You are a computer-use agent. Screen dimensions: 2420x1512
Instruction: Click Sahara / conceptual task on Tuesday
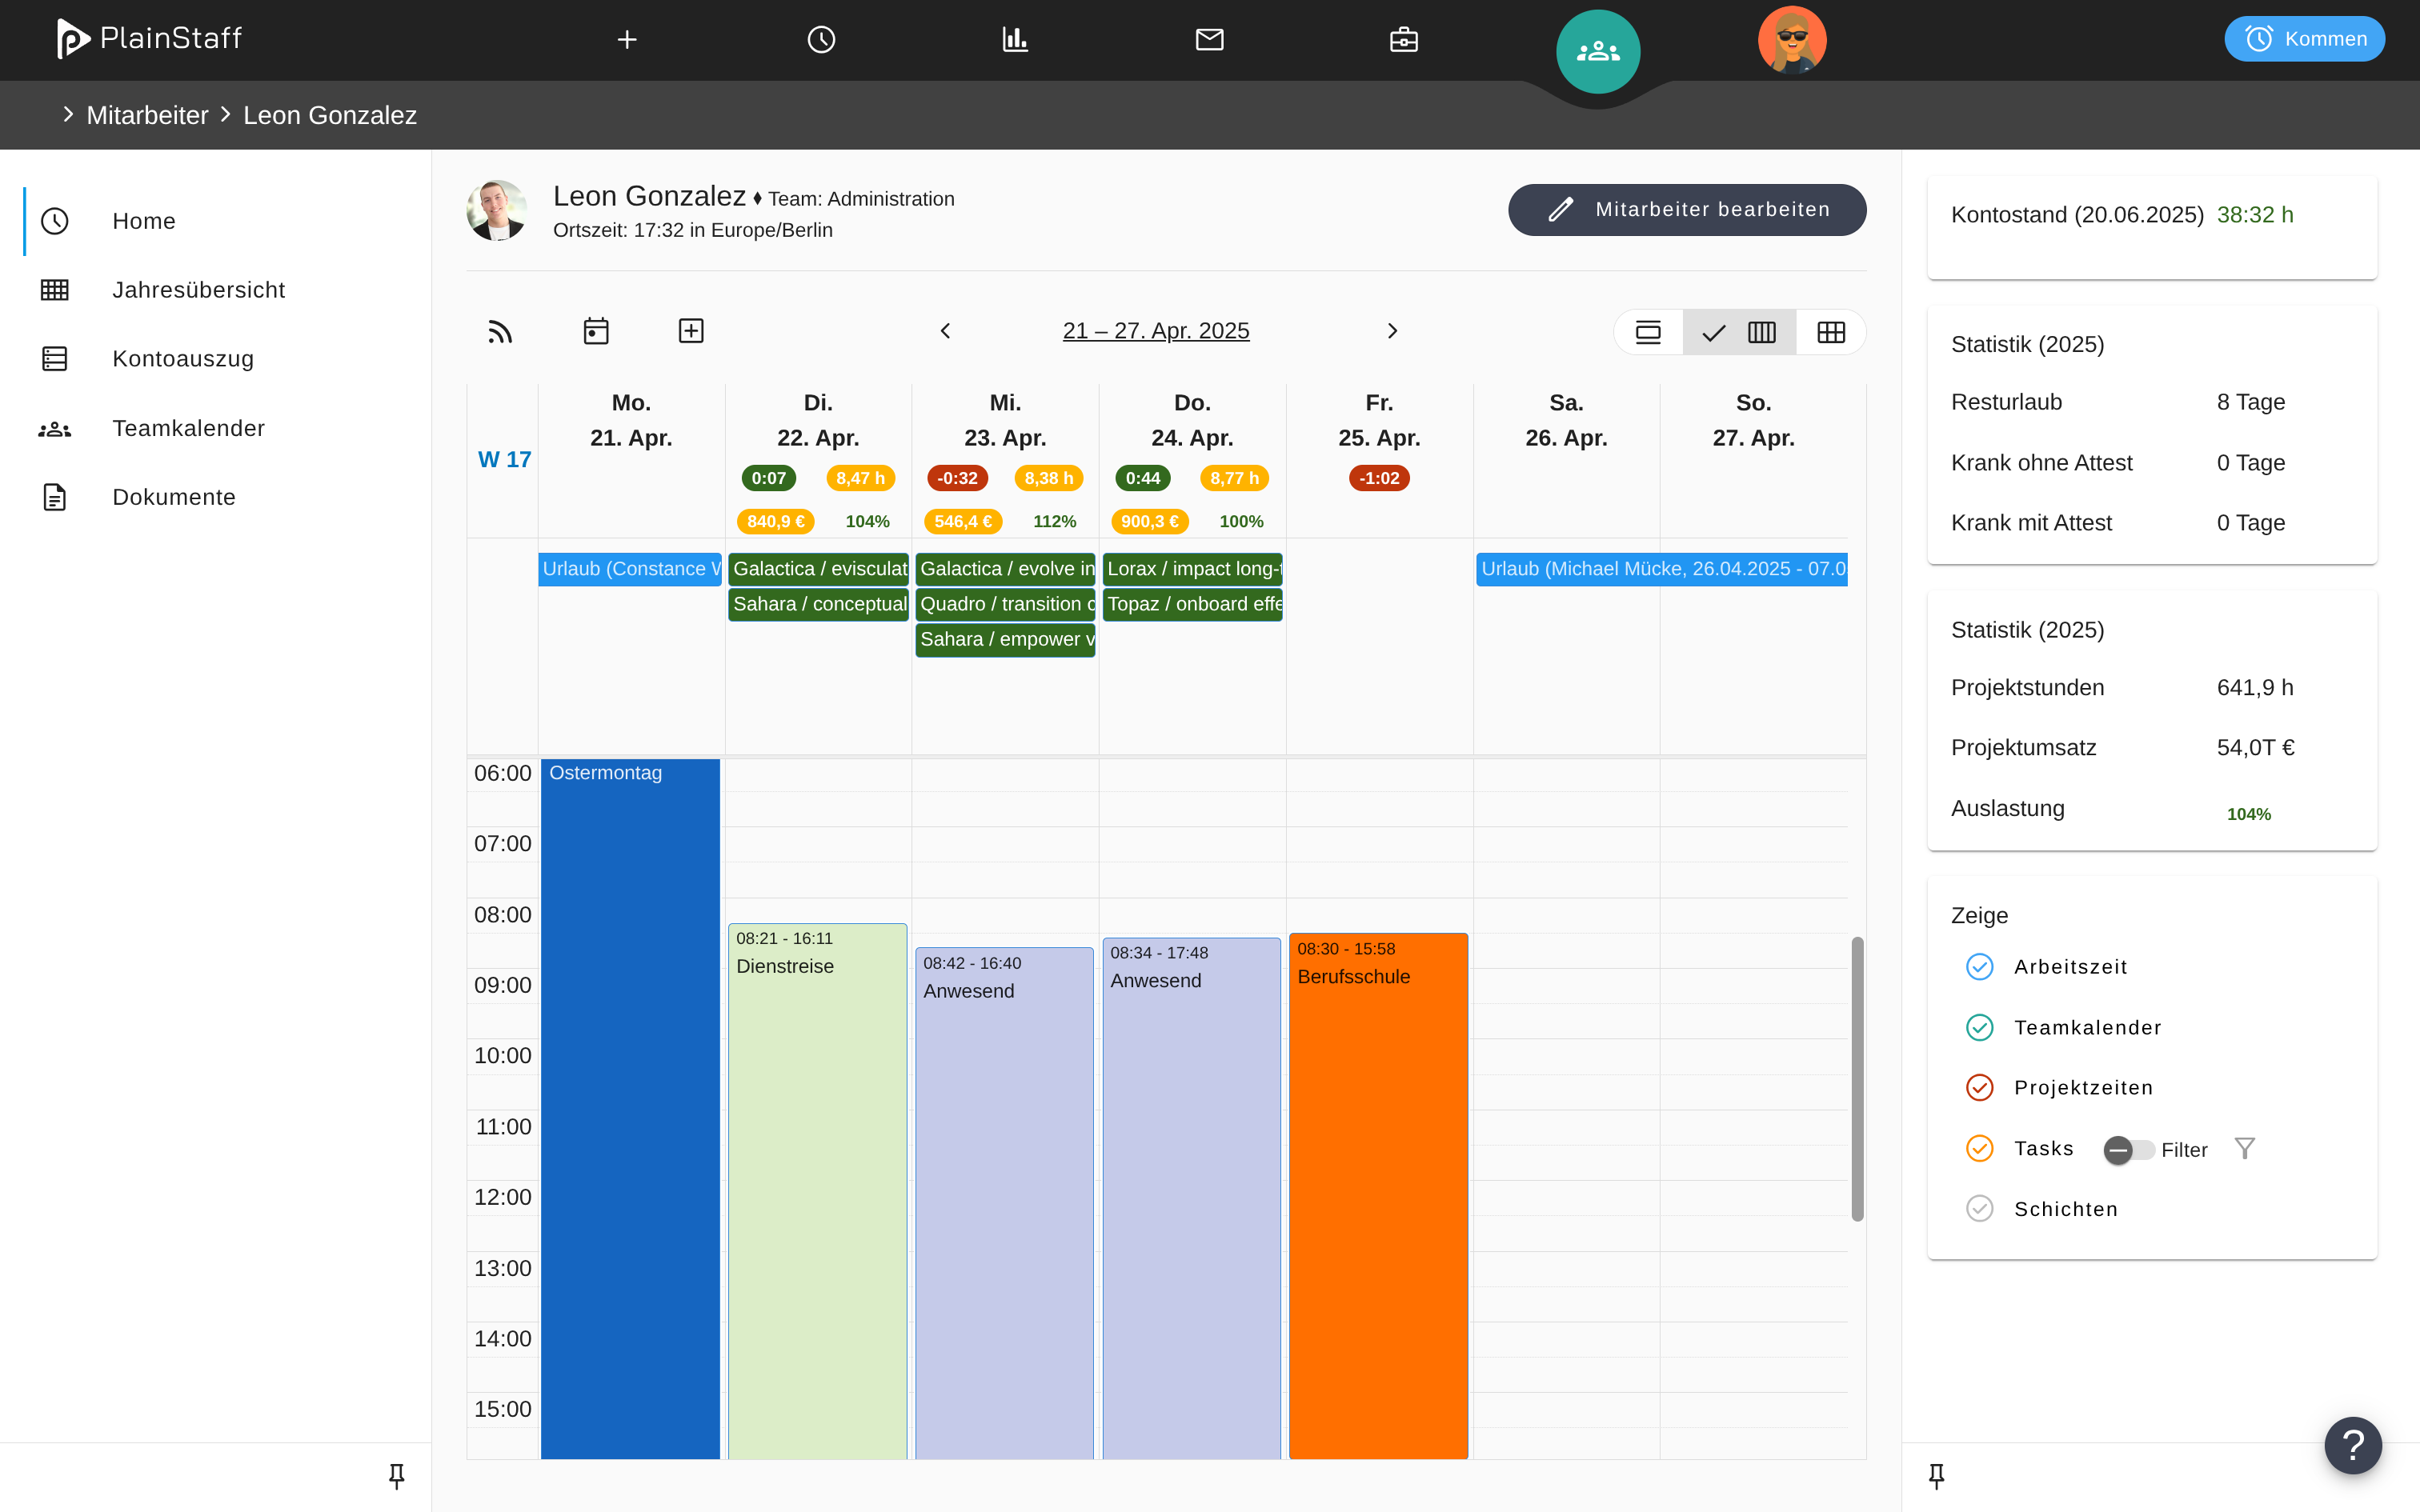point(818,604)
